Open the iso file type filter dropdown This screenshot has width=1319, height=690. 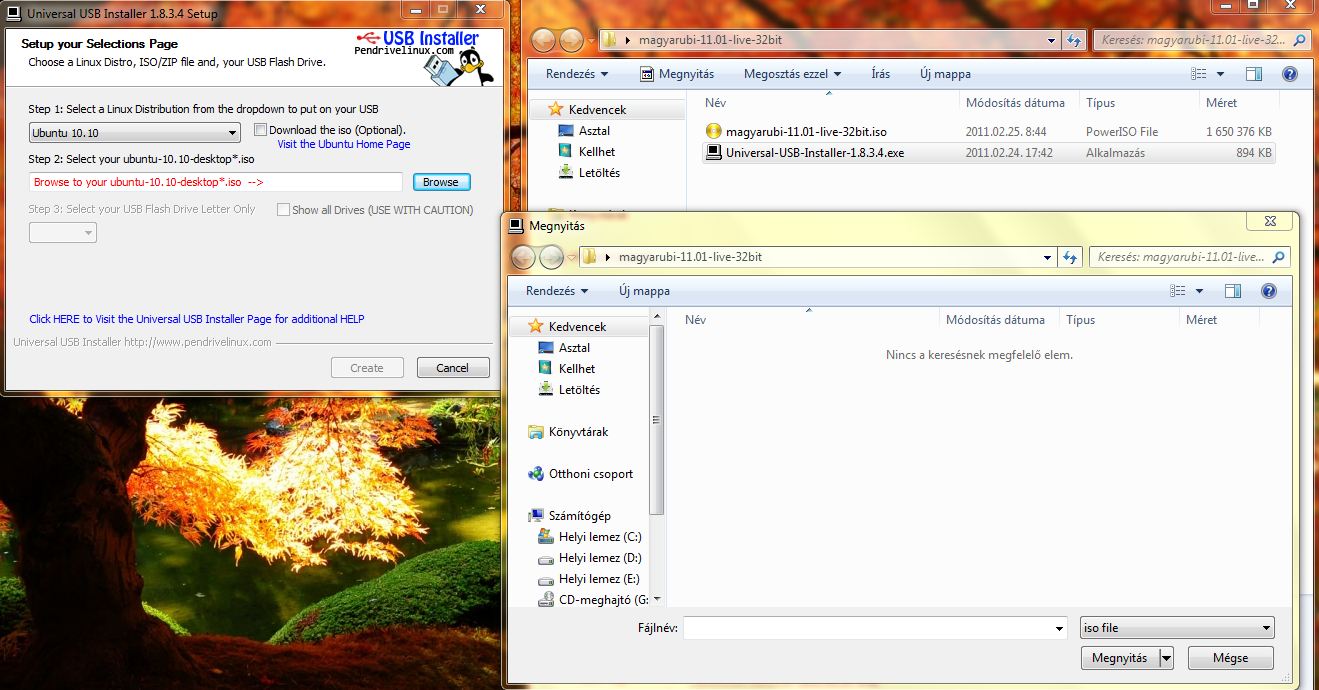1177,628
